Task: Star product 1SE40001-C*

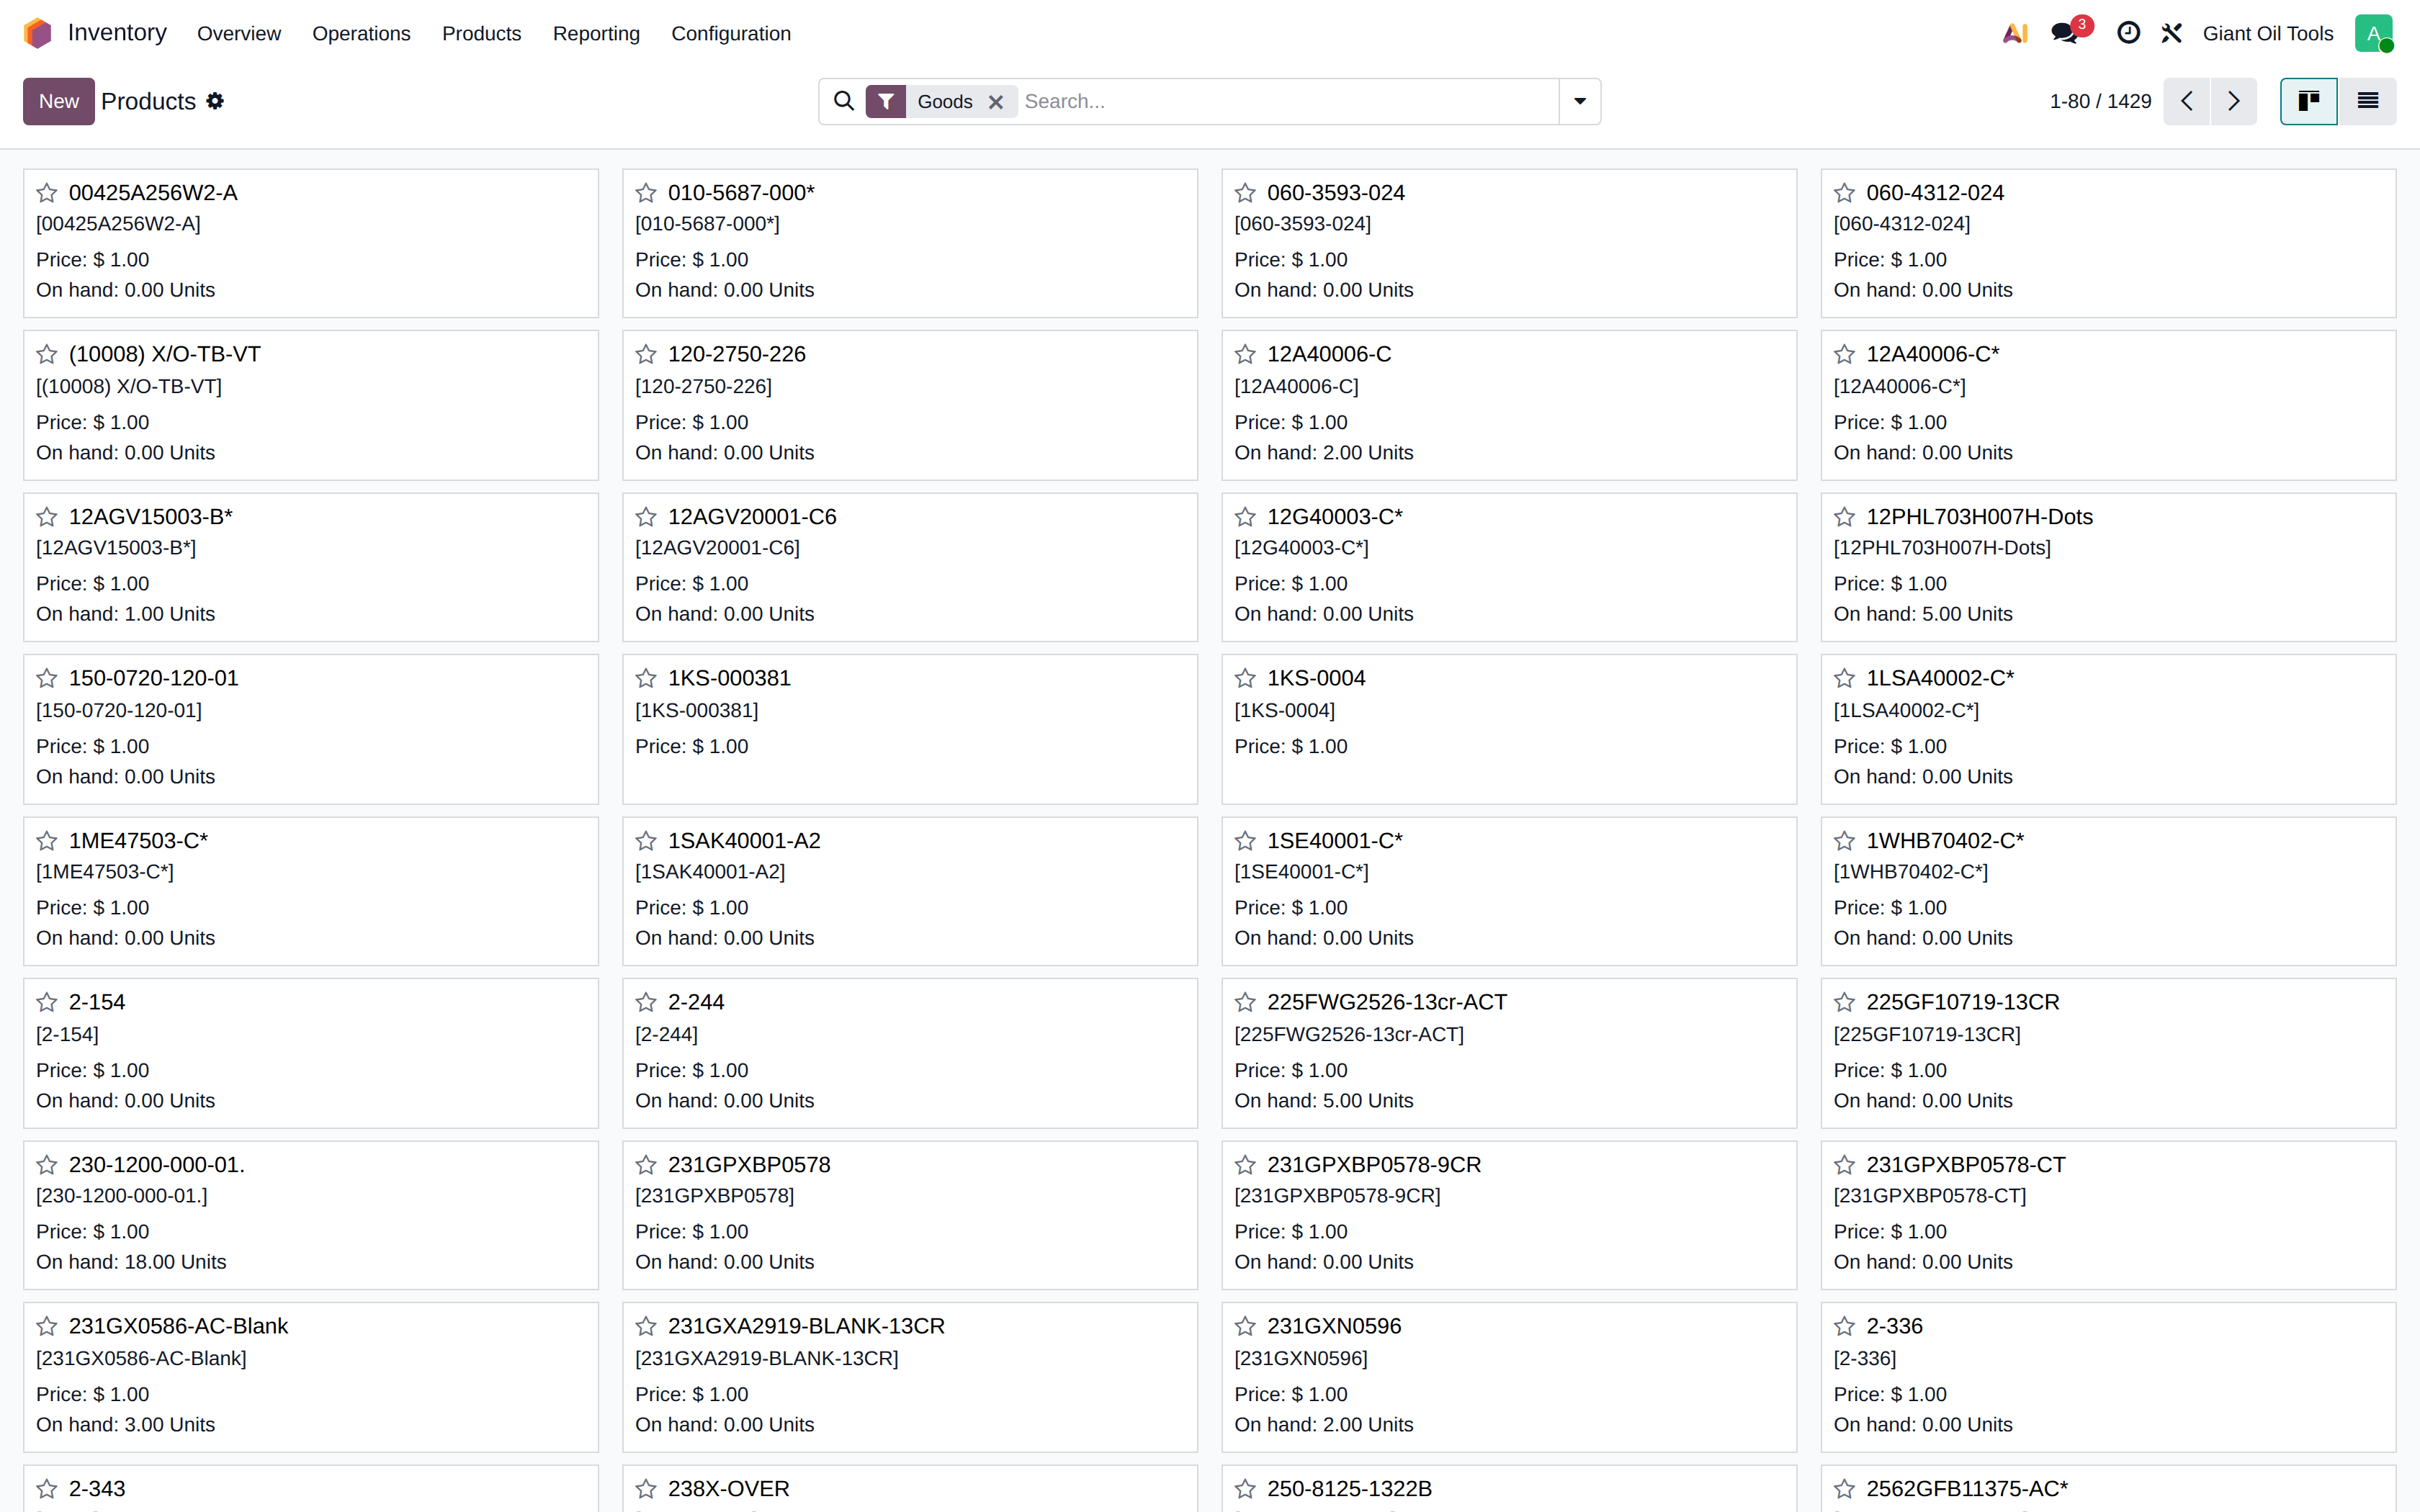Action: [1245, 841]
